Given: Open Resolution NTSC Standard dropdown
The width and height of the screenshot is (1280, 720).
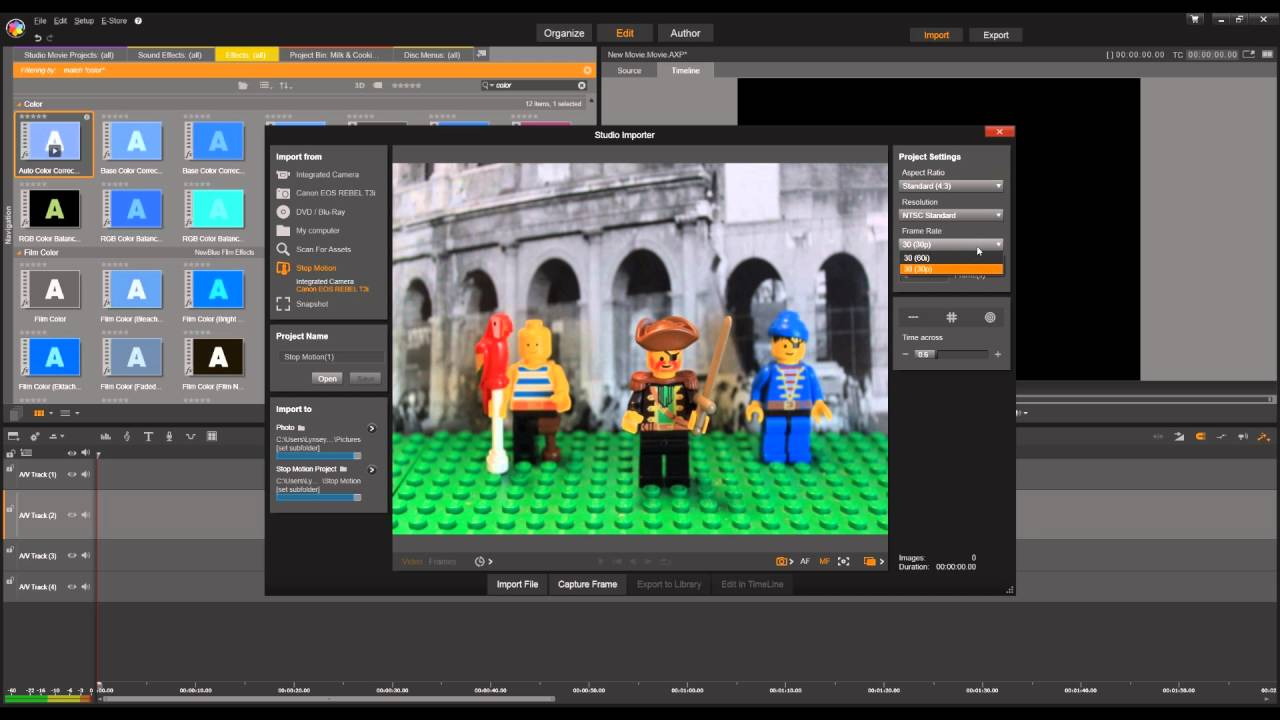Looking at the screenshot, I should 951,215.
